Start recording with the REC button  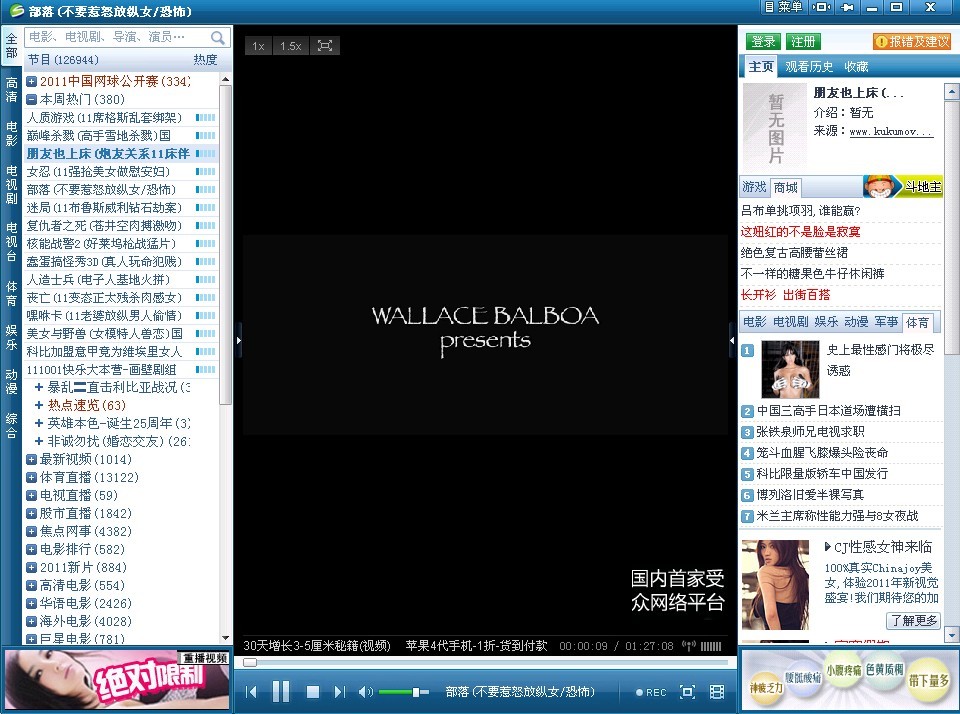coord(651,692)
